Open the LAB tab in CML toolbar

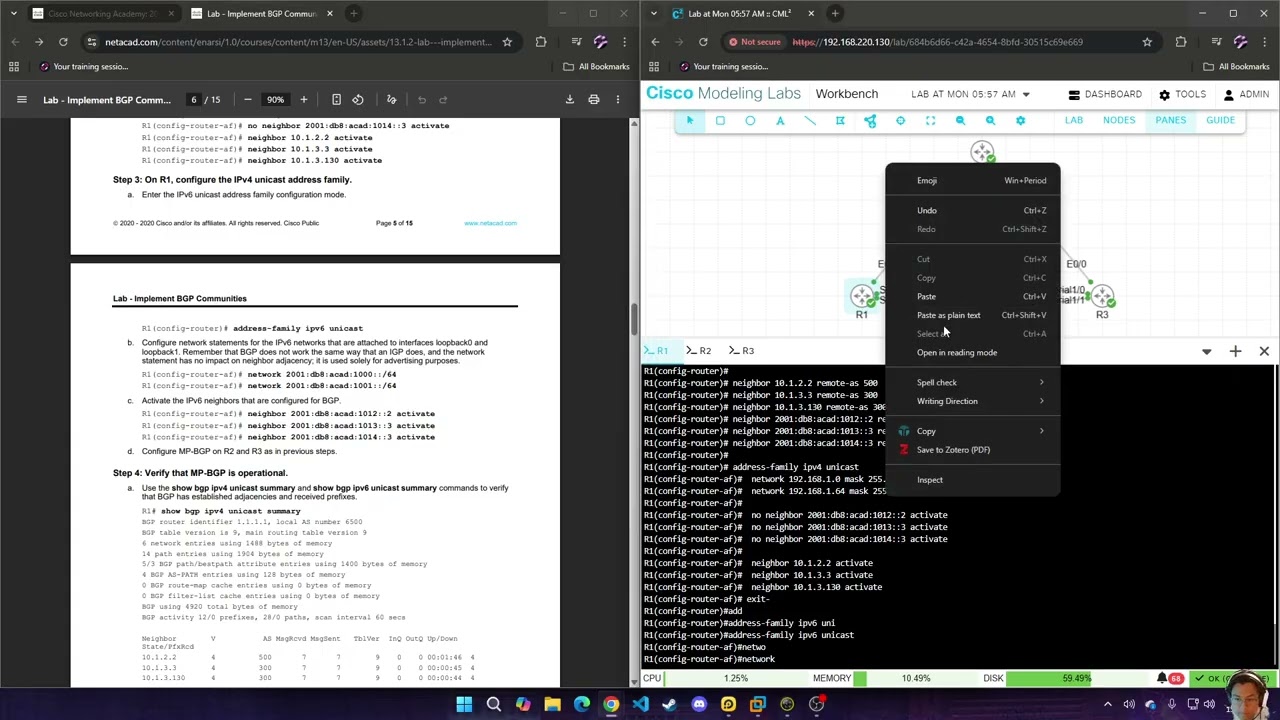coord(1073,120)
